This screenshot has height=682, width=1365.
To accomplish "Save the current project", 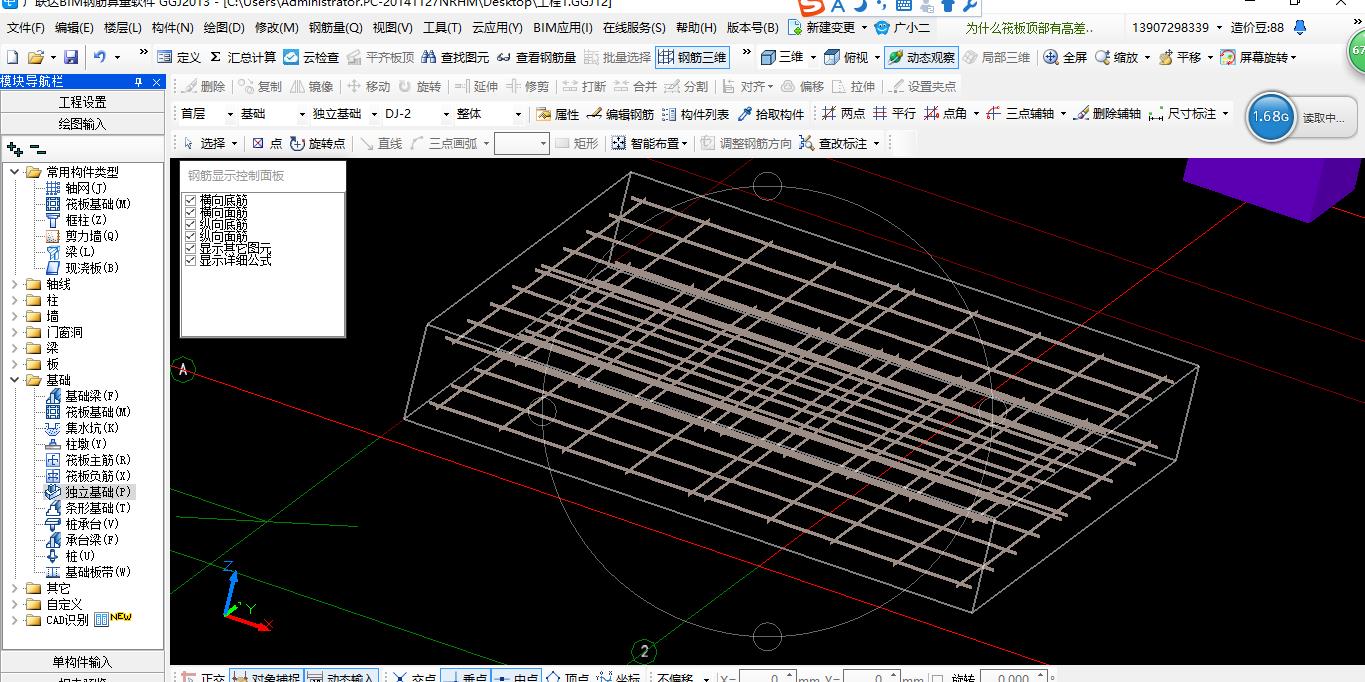I will 71,57.
